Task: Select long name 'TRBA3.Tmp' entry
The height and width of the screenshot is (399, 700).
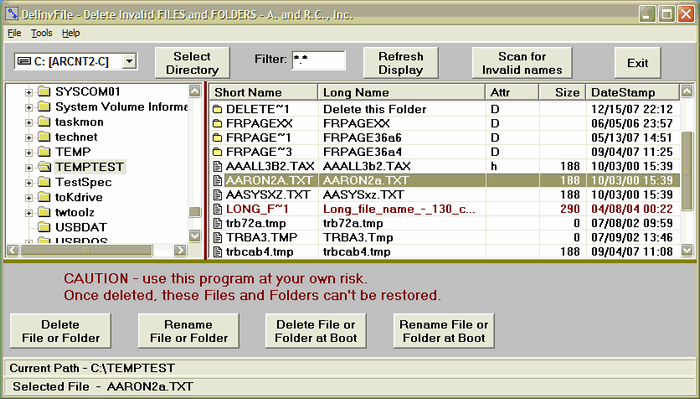Action: coord(358,238)
